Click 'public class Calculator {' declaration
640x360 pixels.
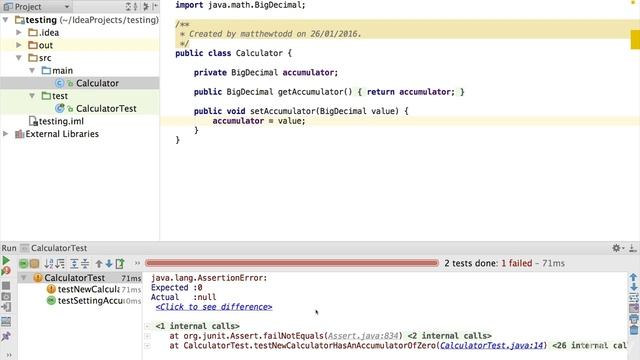point(233,53)
